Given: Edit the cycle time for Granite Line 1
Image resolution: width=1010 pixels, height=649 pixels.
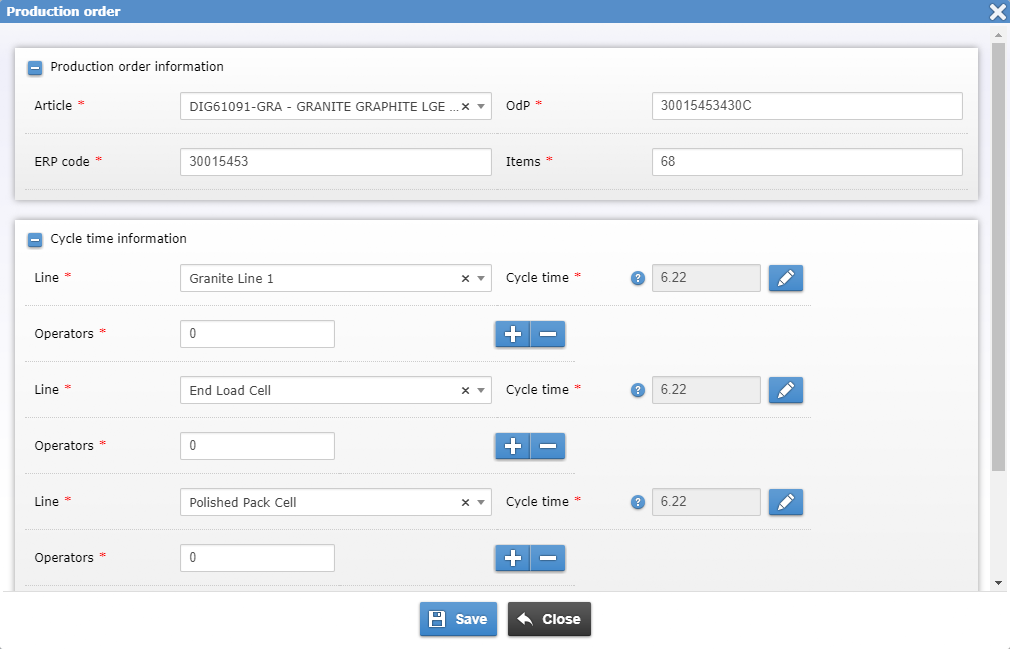Looking at the screenshot, I should 786,278.
